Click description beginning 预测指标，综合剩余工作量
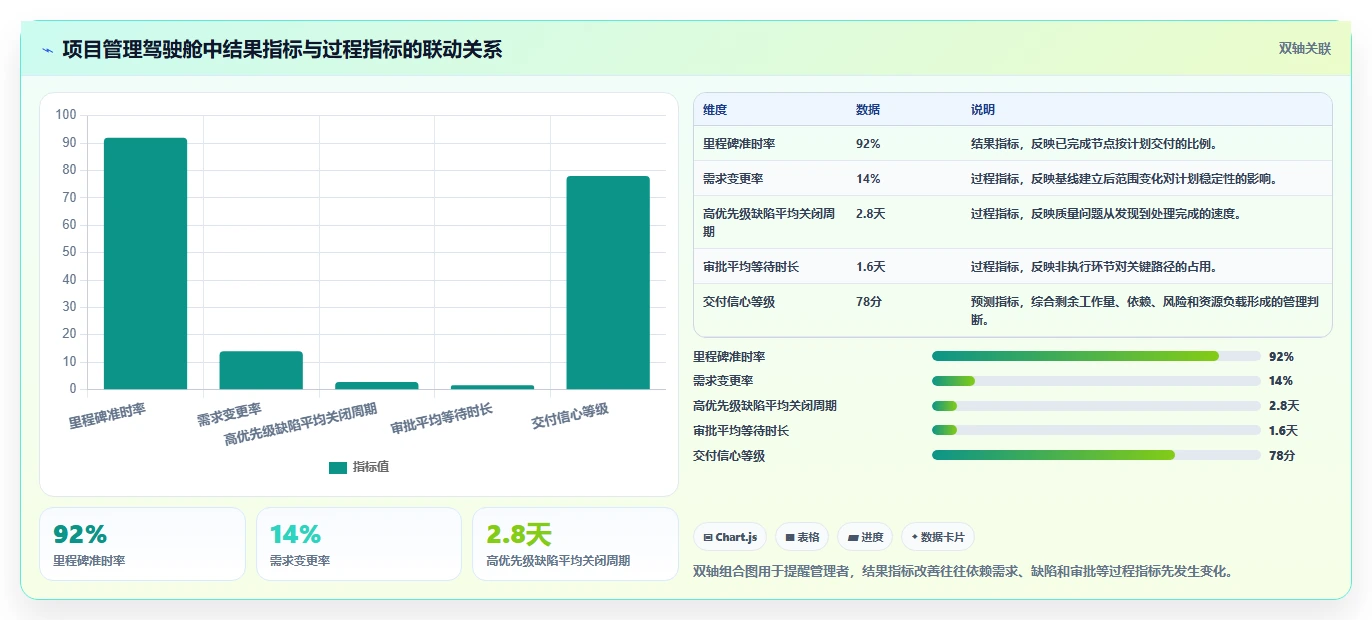This screenshot has width=1372, height=620. coord(1146,311)
